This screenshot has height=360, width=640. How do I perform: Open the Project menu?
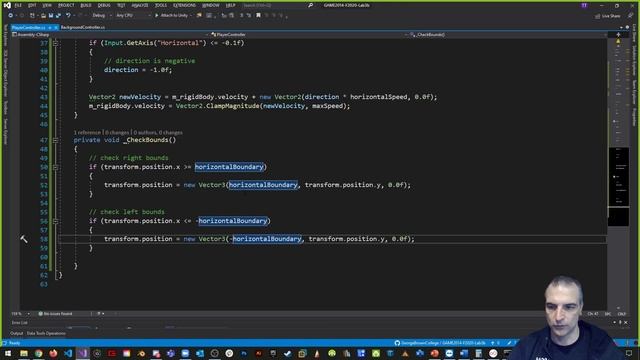[66, 5]
